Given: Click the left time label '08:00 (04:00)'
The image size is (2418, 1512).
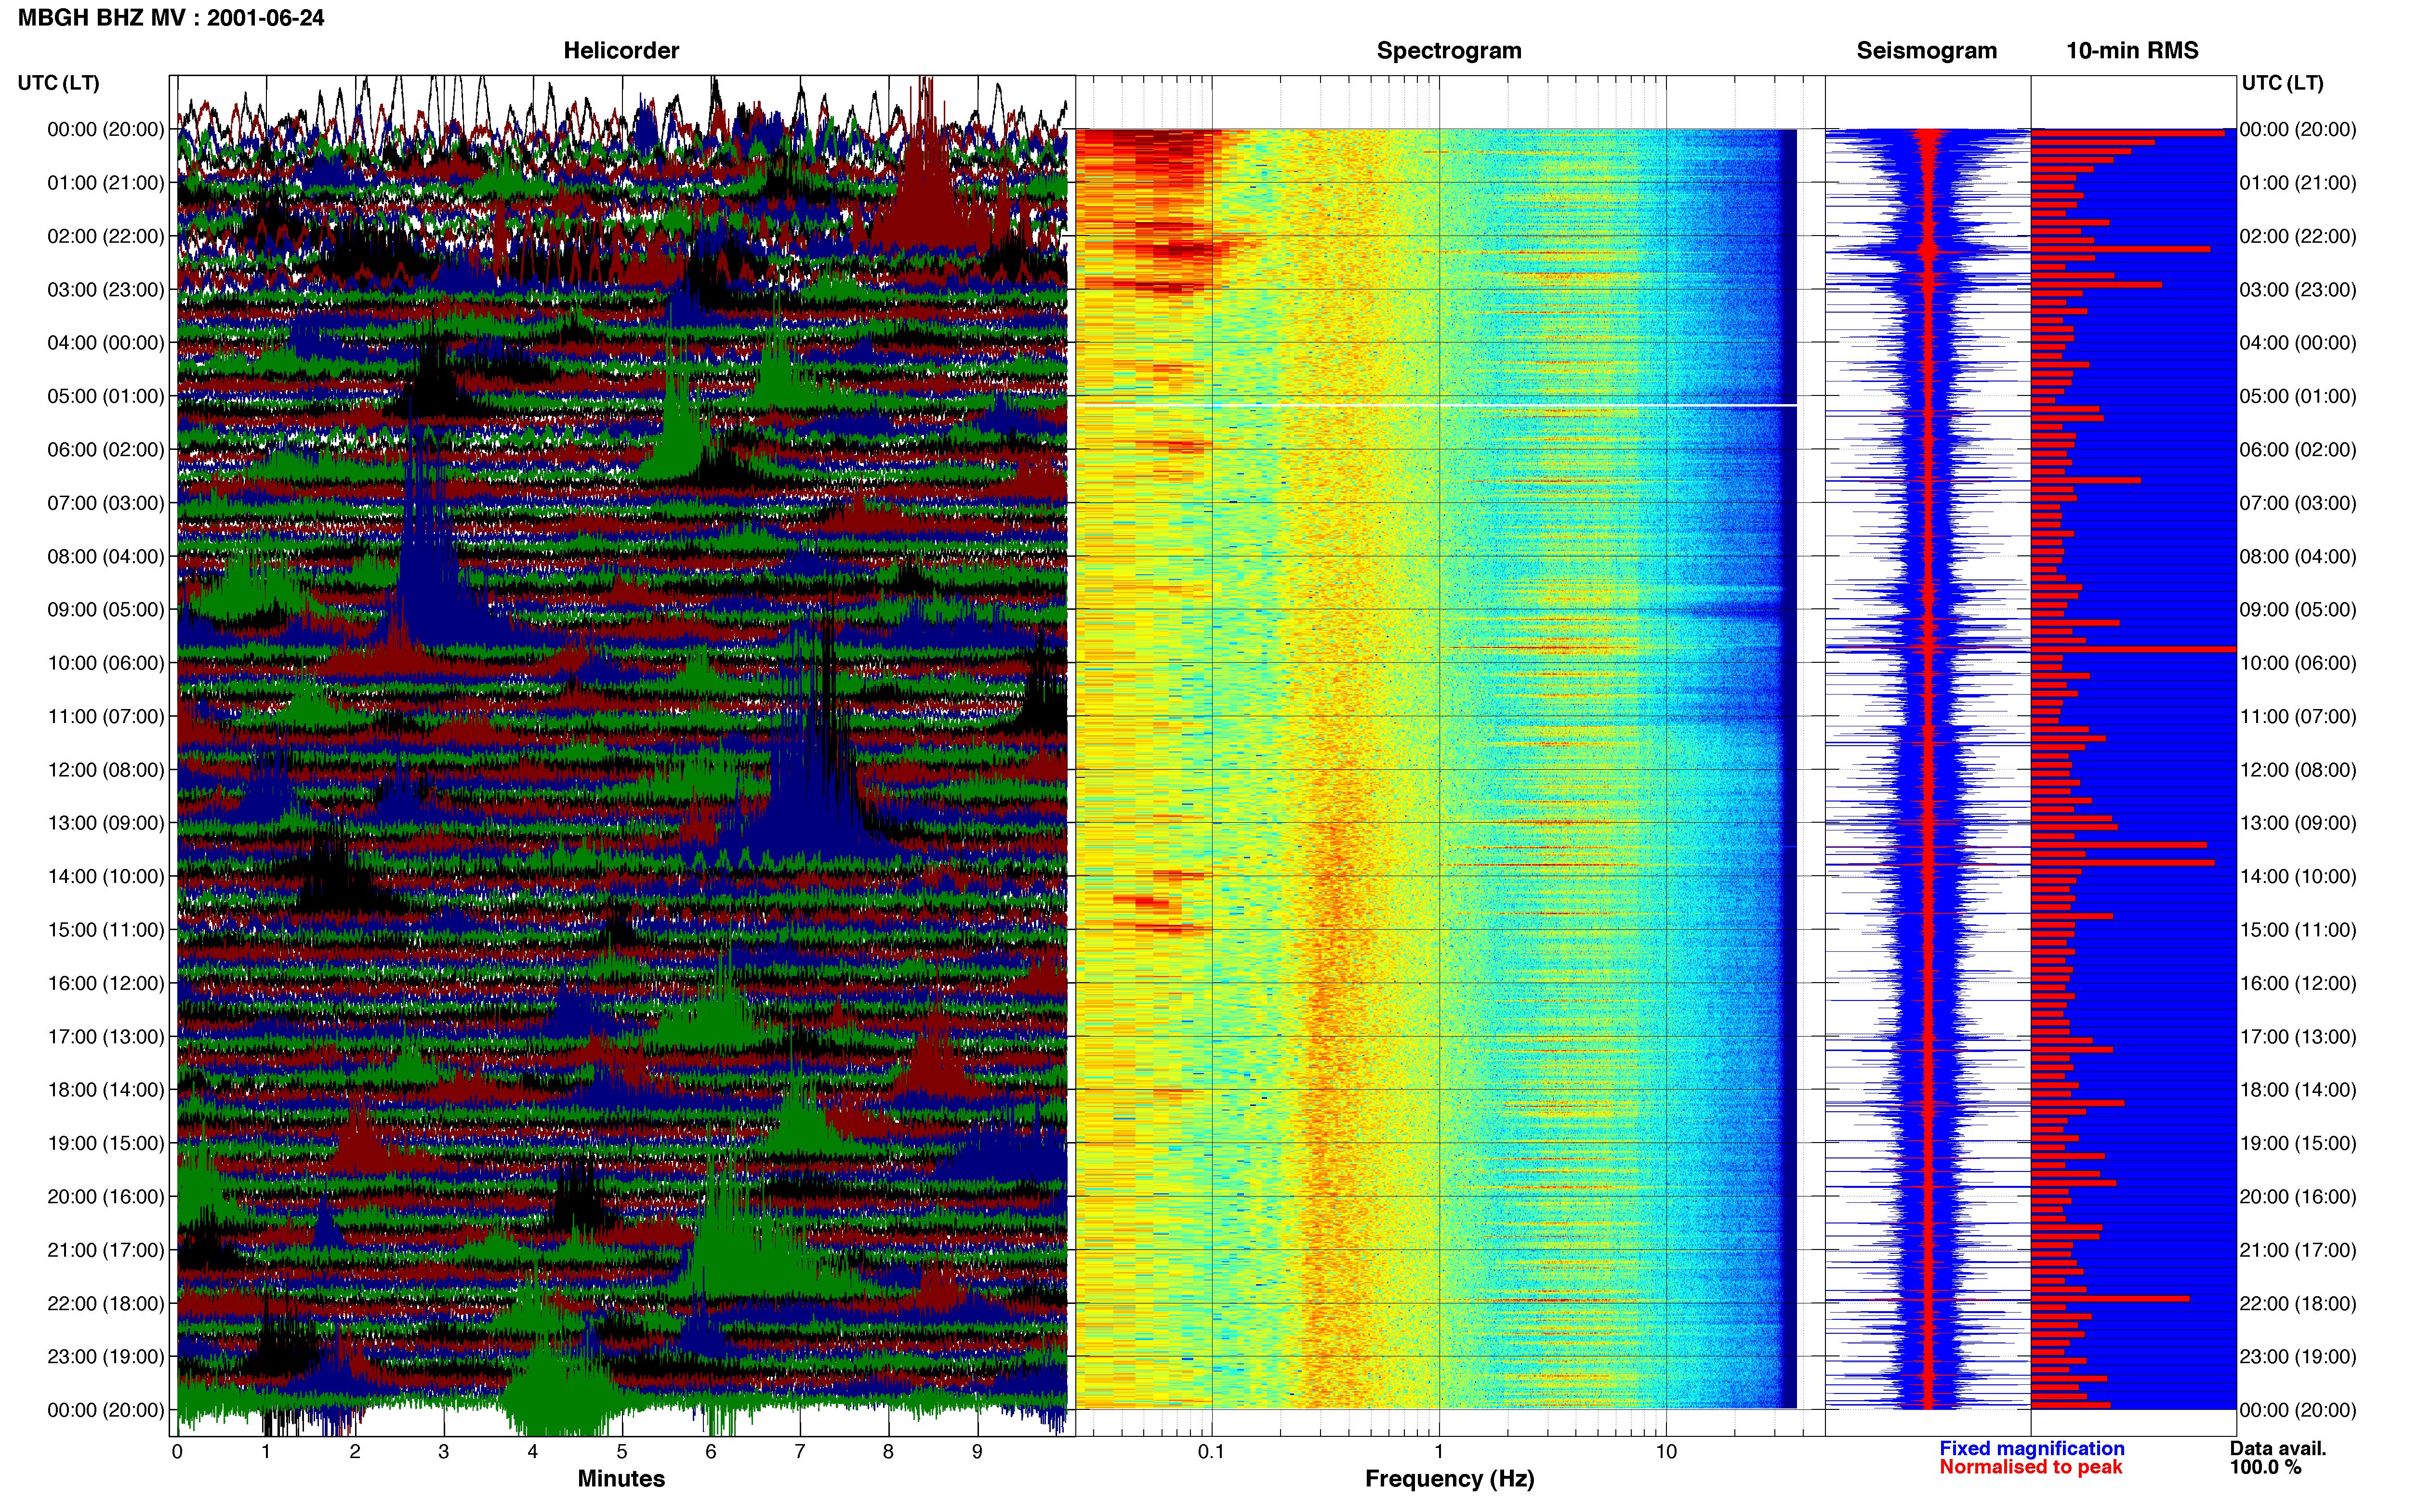Looking at the screenshot, I should click(x=106, y=556).
